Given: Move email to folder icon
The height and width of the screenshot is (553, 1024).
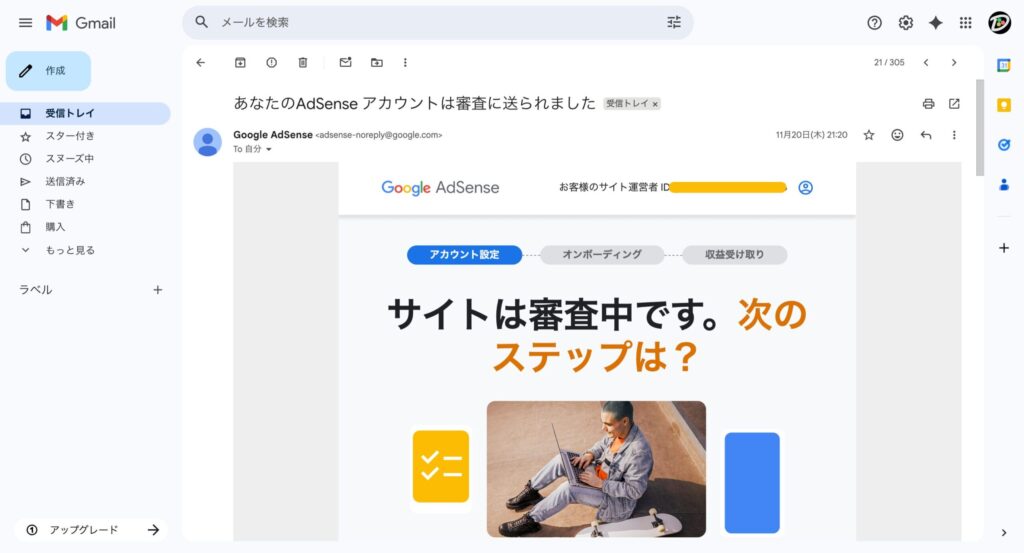Looking at the screenshot, I should (377, 63).
